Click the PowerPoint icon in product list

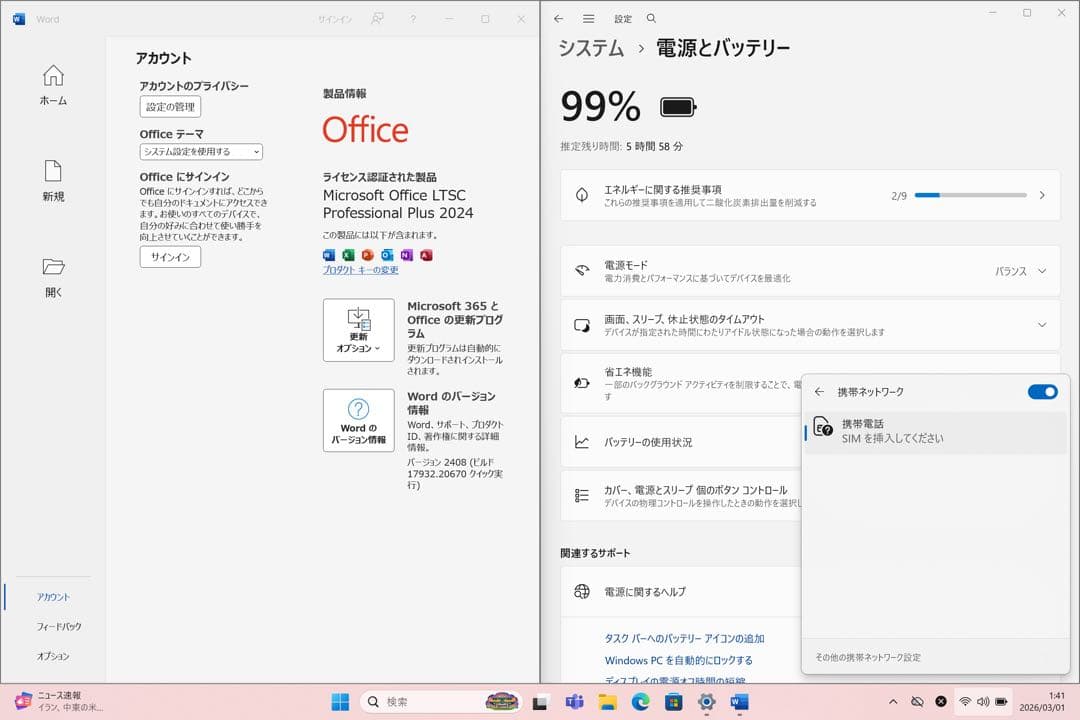coord(367,255)
